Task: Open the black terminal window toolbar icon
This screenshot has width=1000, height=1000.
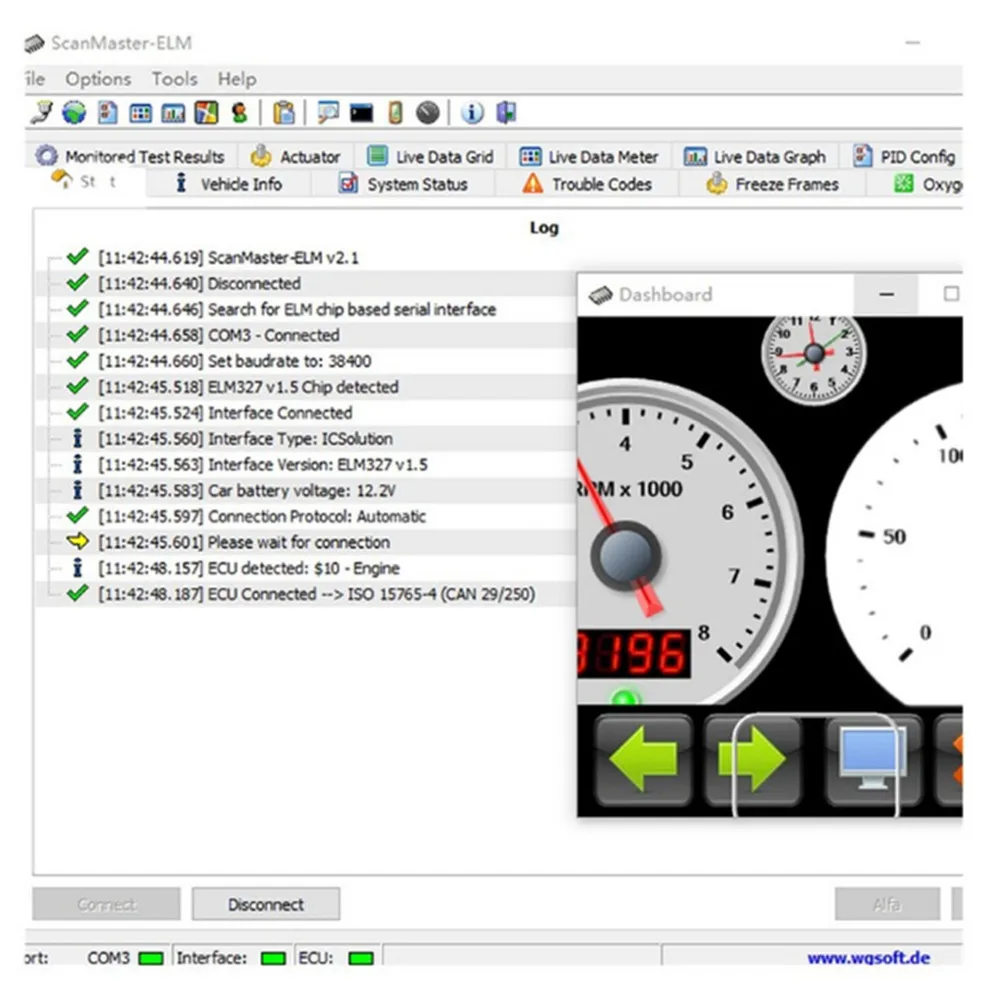Action: 362,114
